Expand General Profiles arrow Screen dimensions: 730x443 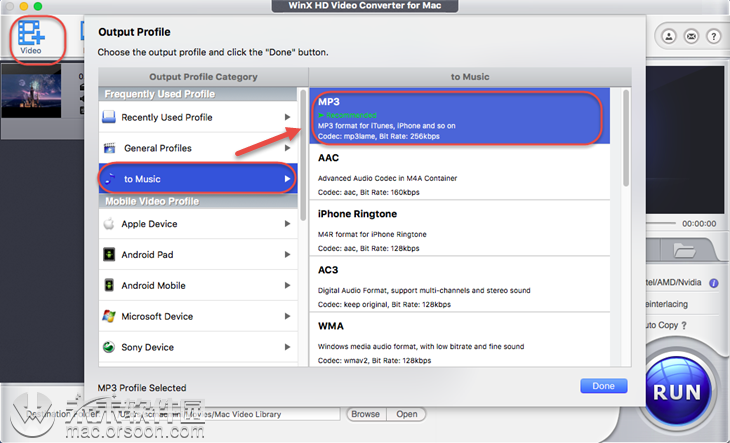288,148
